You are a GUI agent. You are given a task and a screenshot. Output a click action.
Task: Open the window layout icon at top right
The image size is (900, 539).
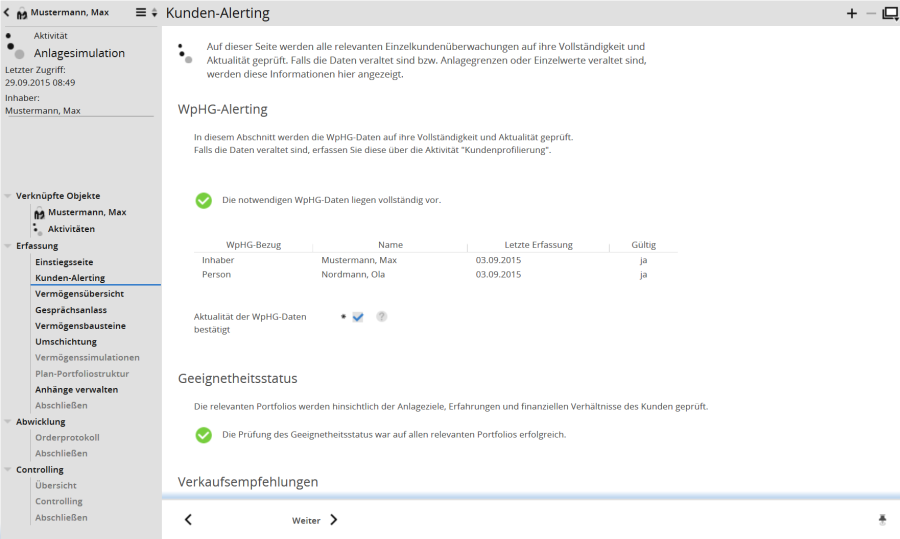[x=889, y=13]
